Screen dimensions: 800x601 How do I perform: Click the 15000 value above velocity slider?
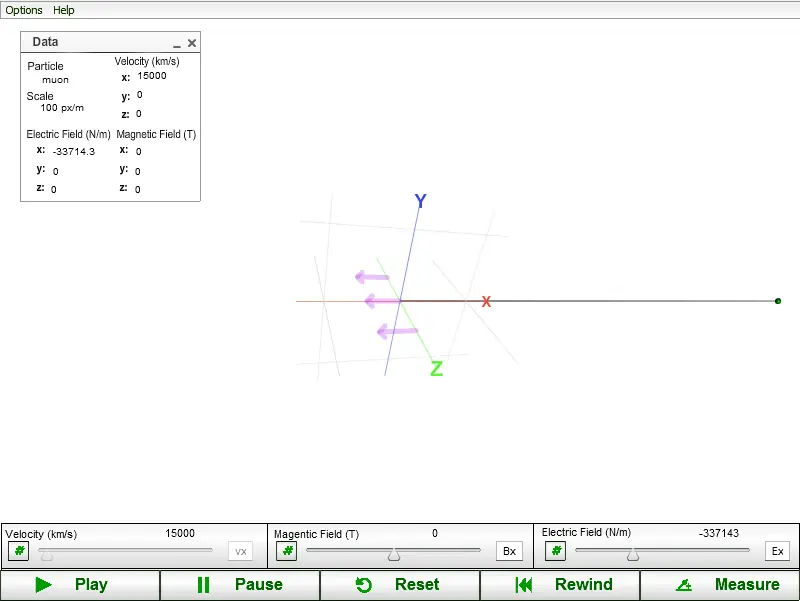click(180, 533)
